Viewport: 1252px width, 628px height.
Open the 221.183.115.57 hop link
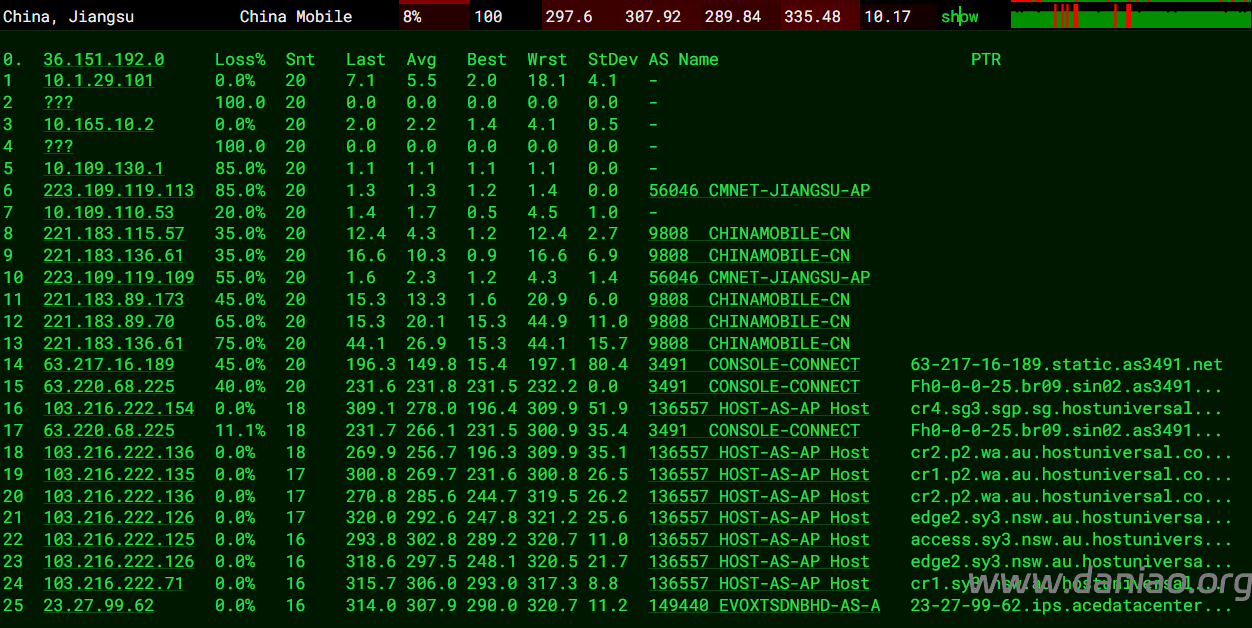113,234
